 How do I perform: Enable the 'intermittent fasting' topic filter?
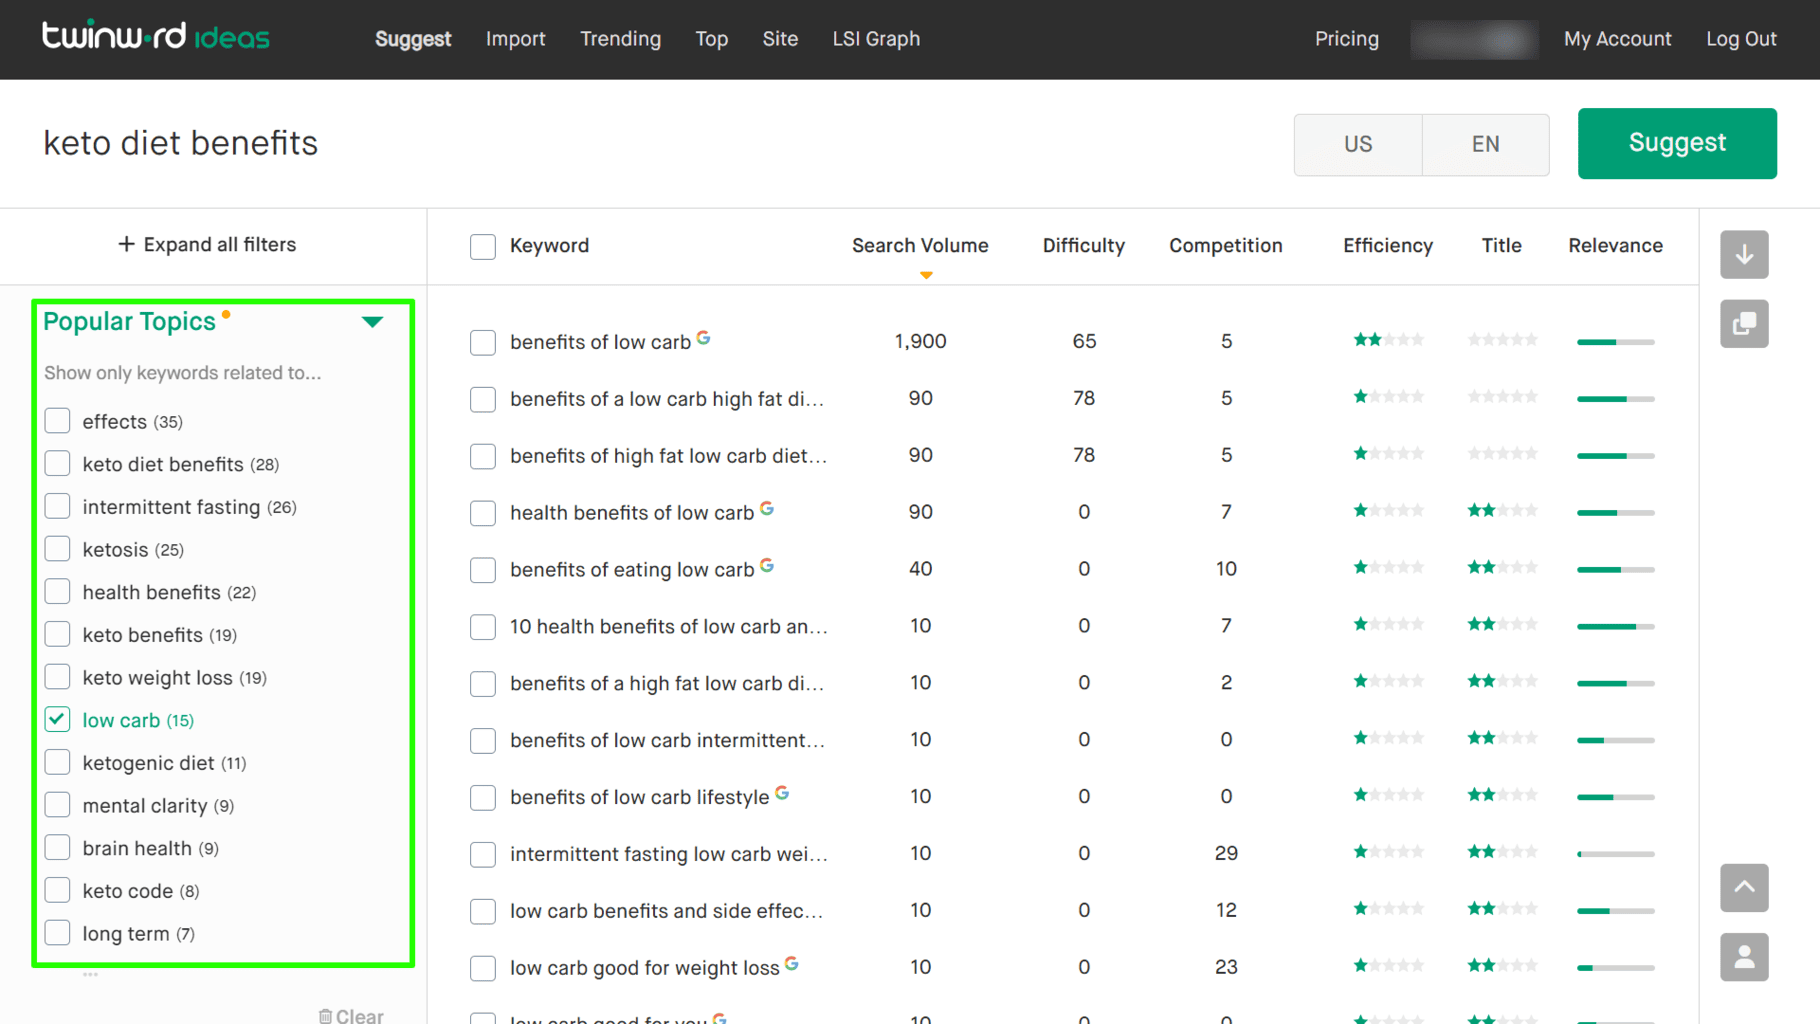(x=57, y=506)
